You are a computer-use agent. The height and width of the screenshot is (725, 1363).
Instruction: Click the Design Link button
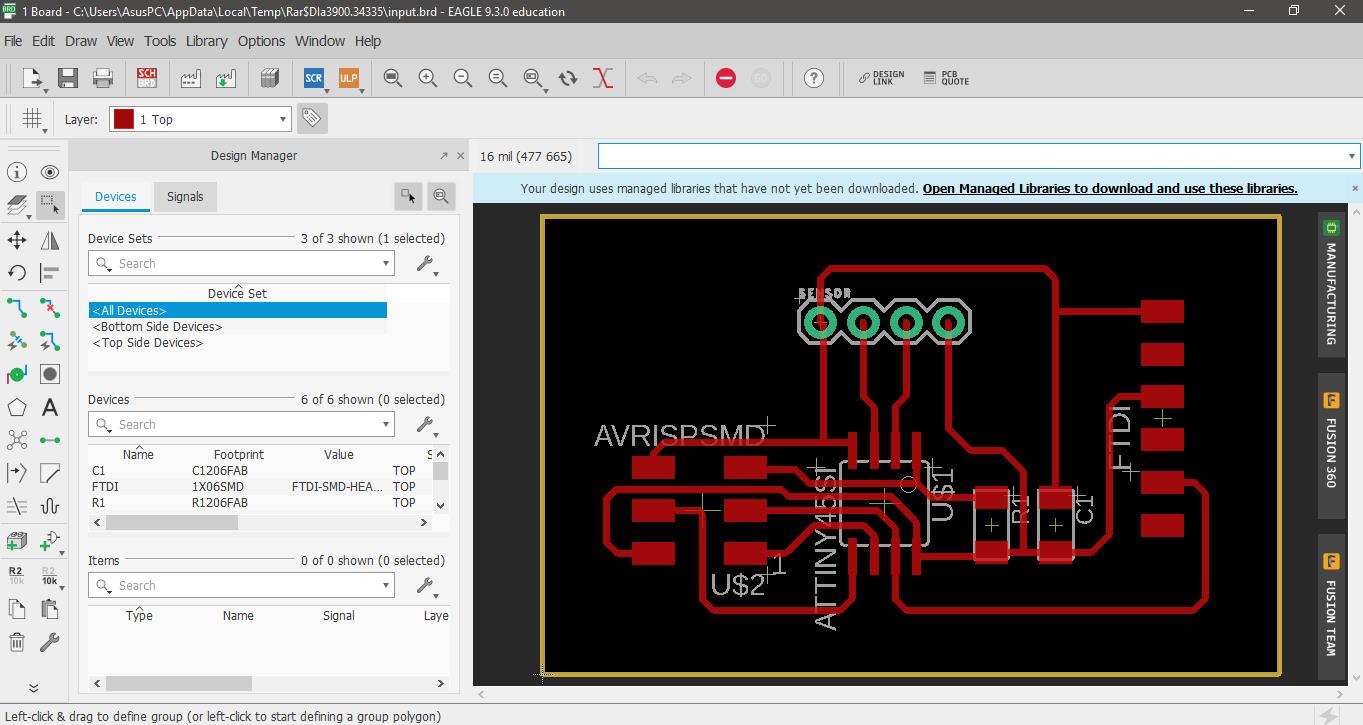[x=881, y=78]
